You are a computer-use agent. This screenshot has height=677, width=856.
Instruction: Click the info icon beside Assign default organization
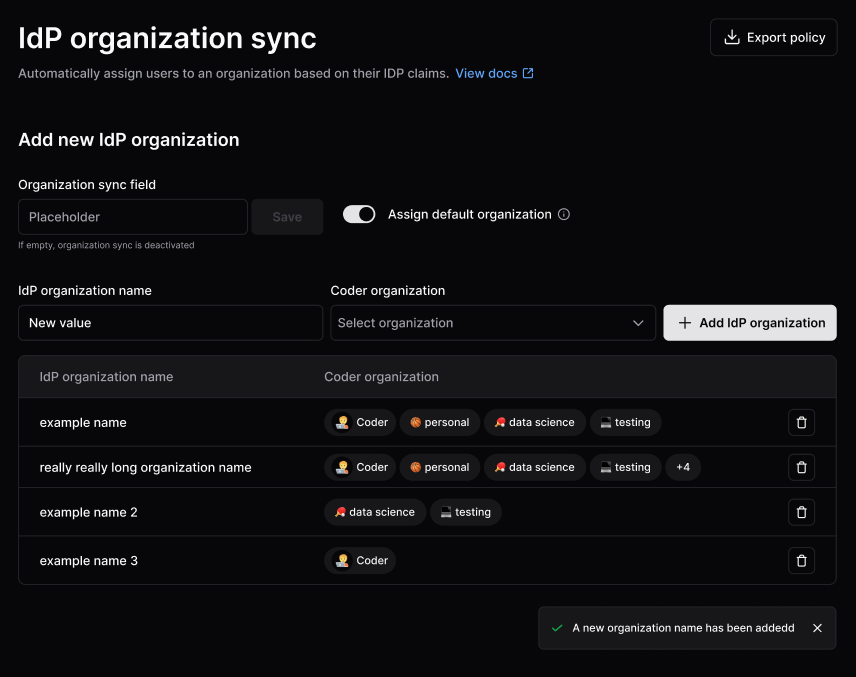pyautogui.click(x=564, y=214)
